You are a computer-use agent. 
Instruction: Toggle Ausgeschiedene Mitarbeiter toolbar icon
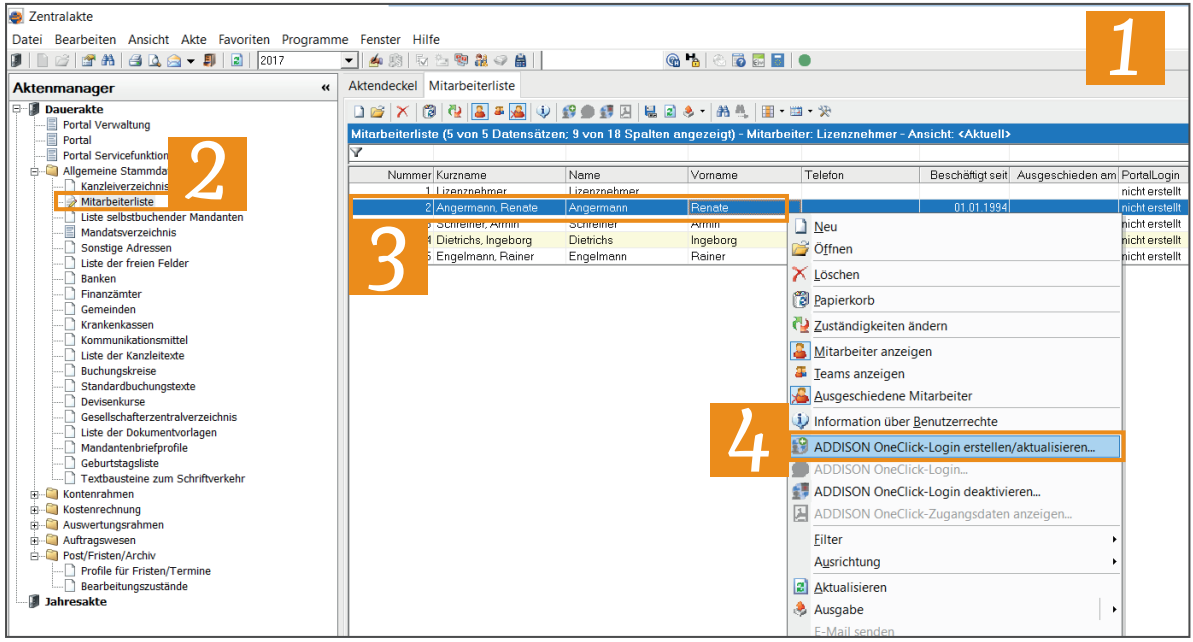517,112
